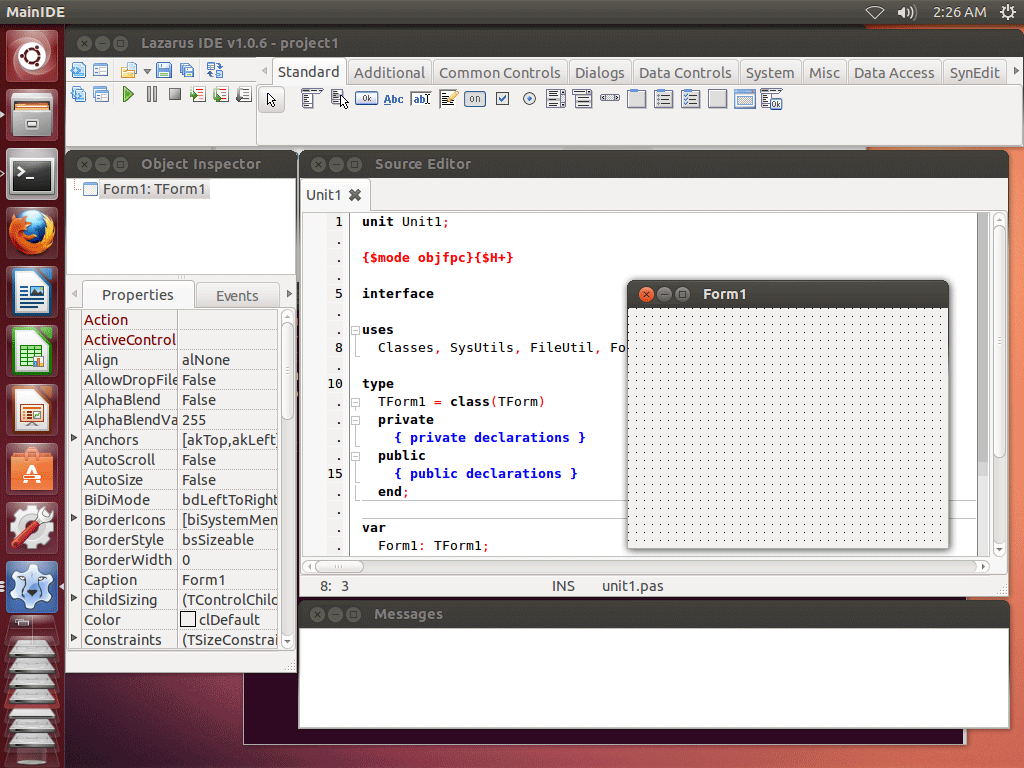Pick the TButton component from the Standard palette
The image size is (1024, 768).
tap(366, 98)
